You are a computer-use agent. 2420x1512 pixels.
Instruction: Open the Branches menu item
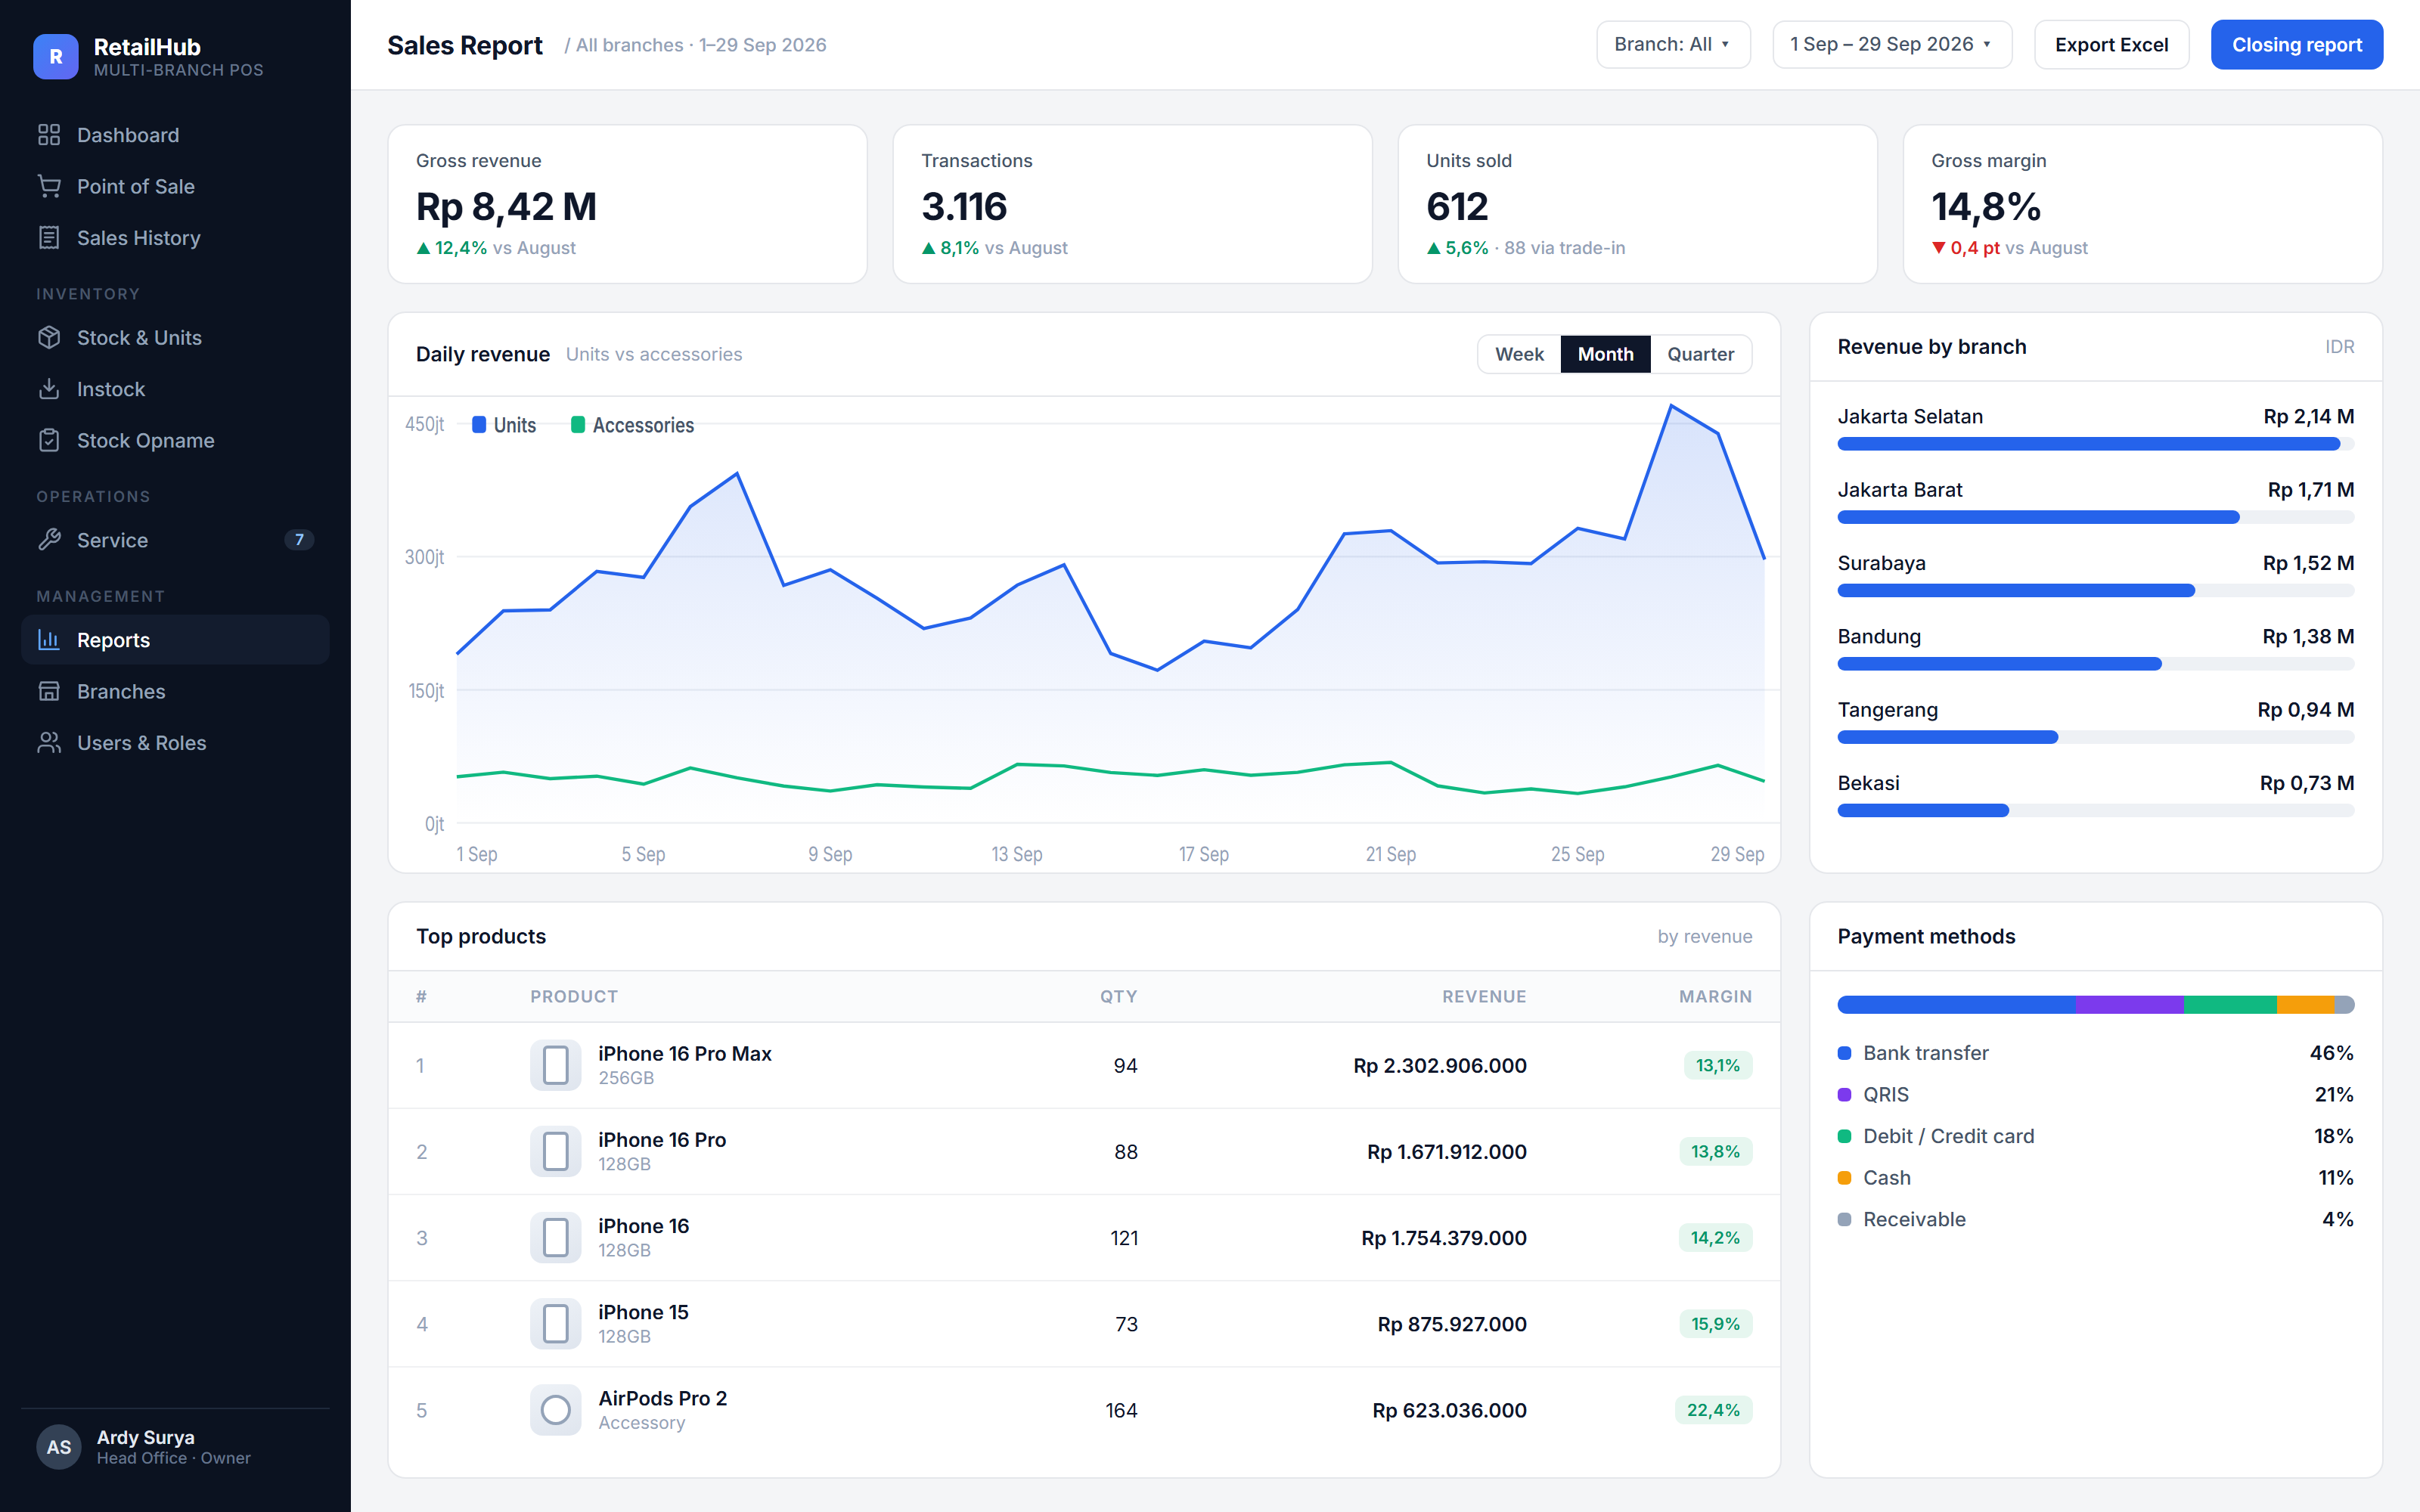[175, 691]
